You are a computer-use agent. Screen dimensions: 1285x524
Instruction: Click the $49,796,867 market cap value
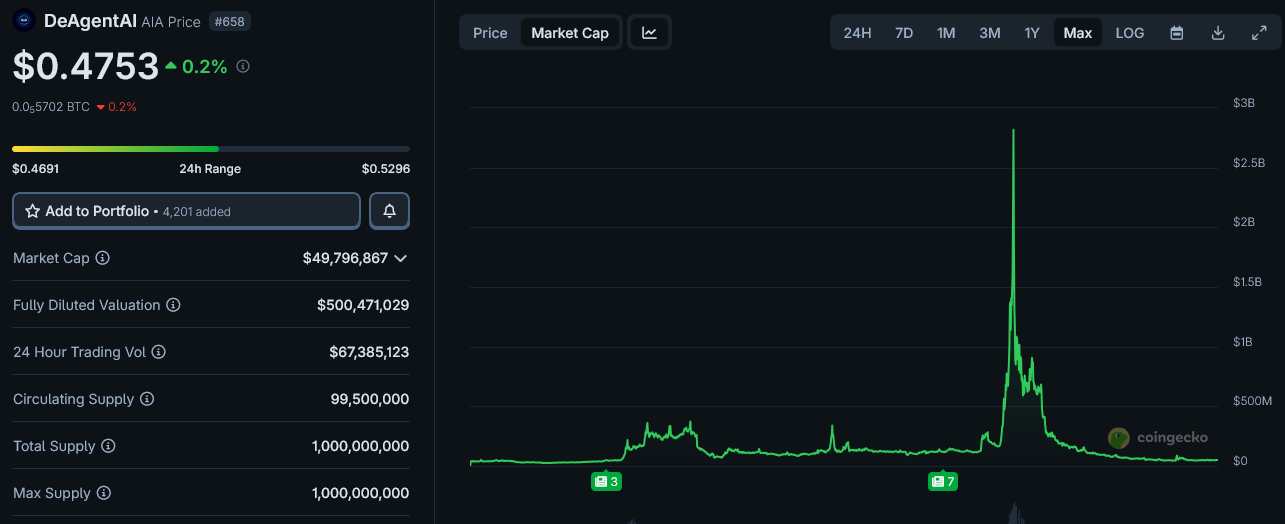(345, 258)
